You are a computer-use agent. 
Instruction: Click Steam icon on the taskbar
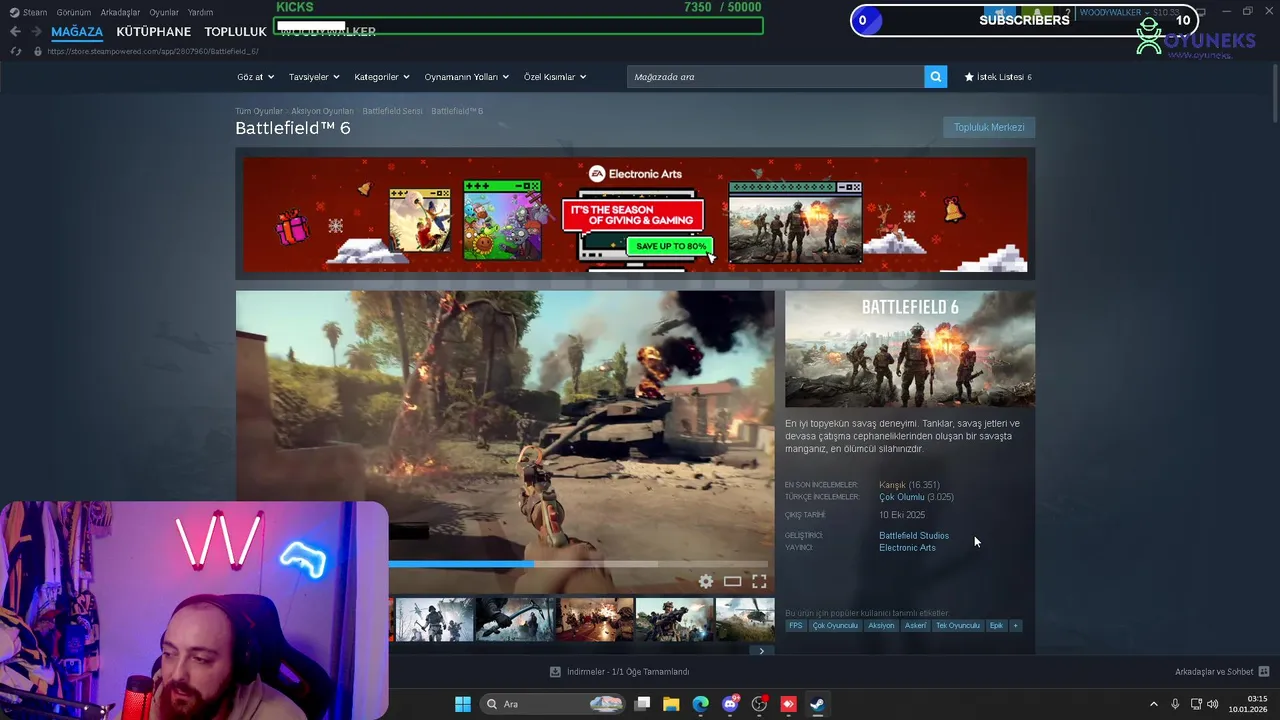[817, 704]
